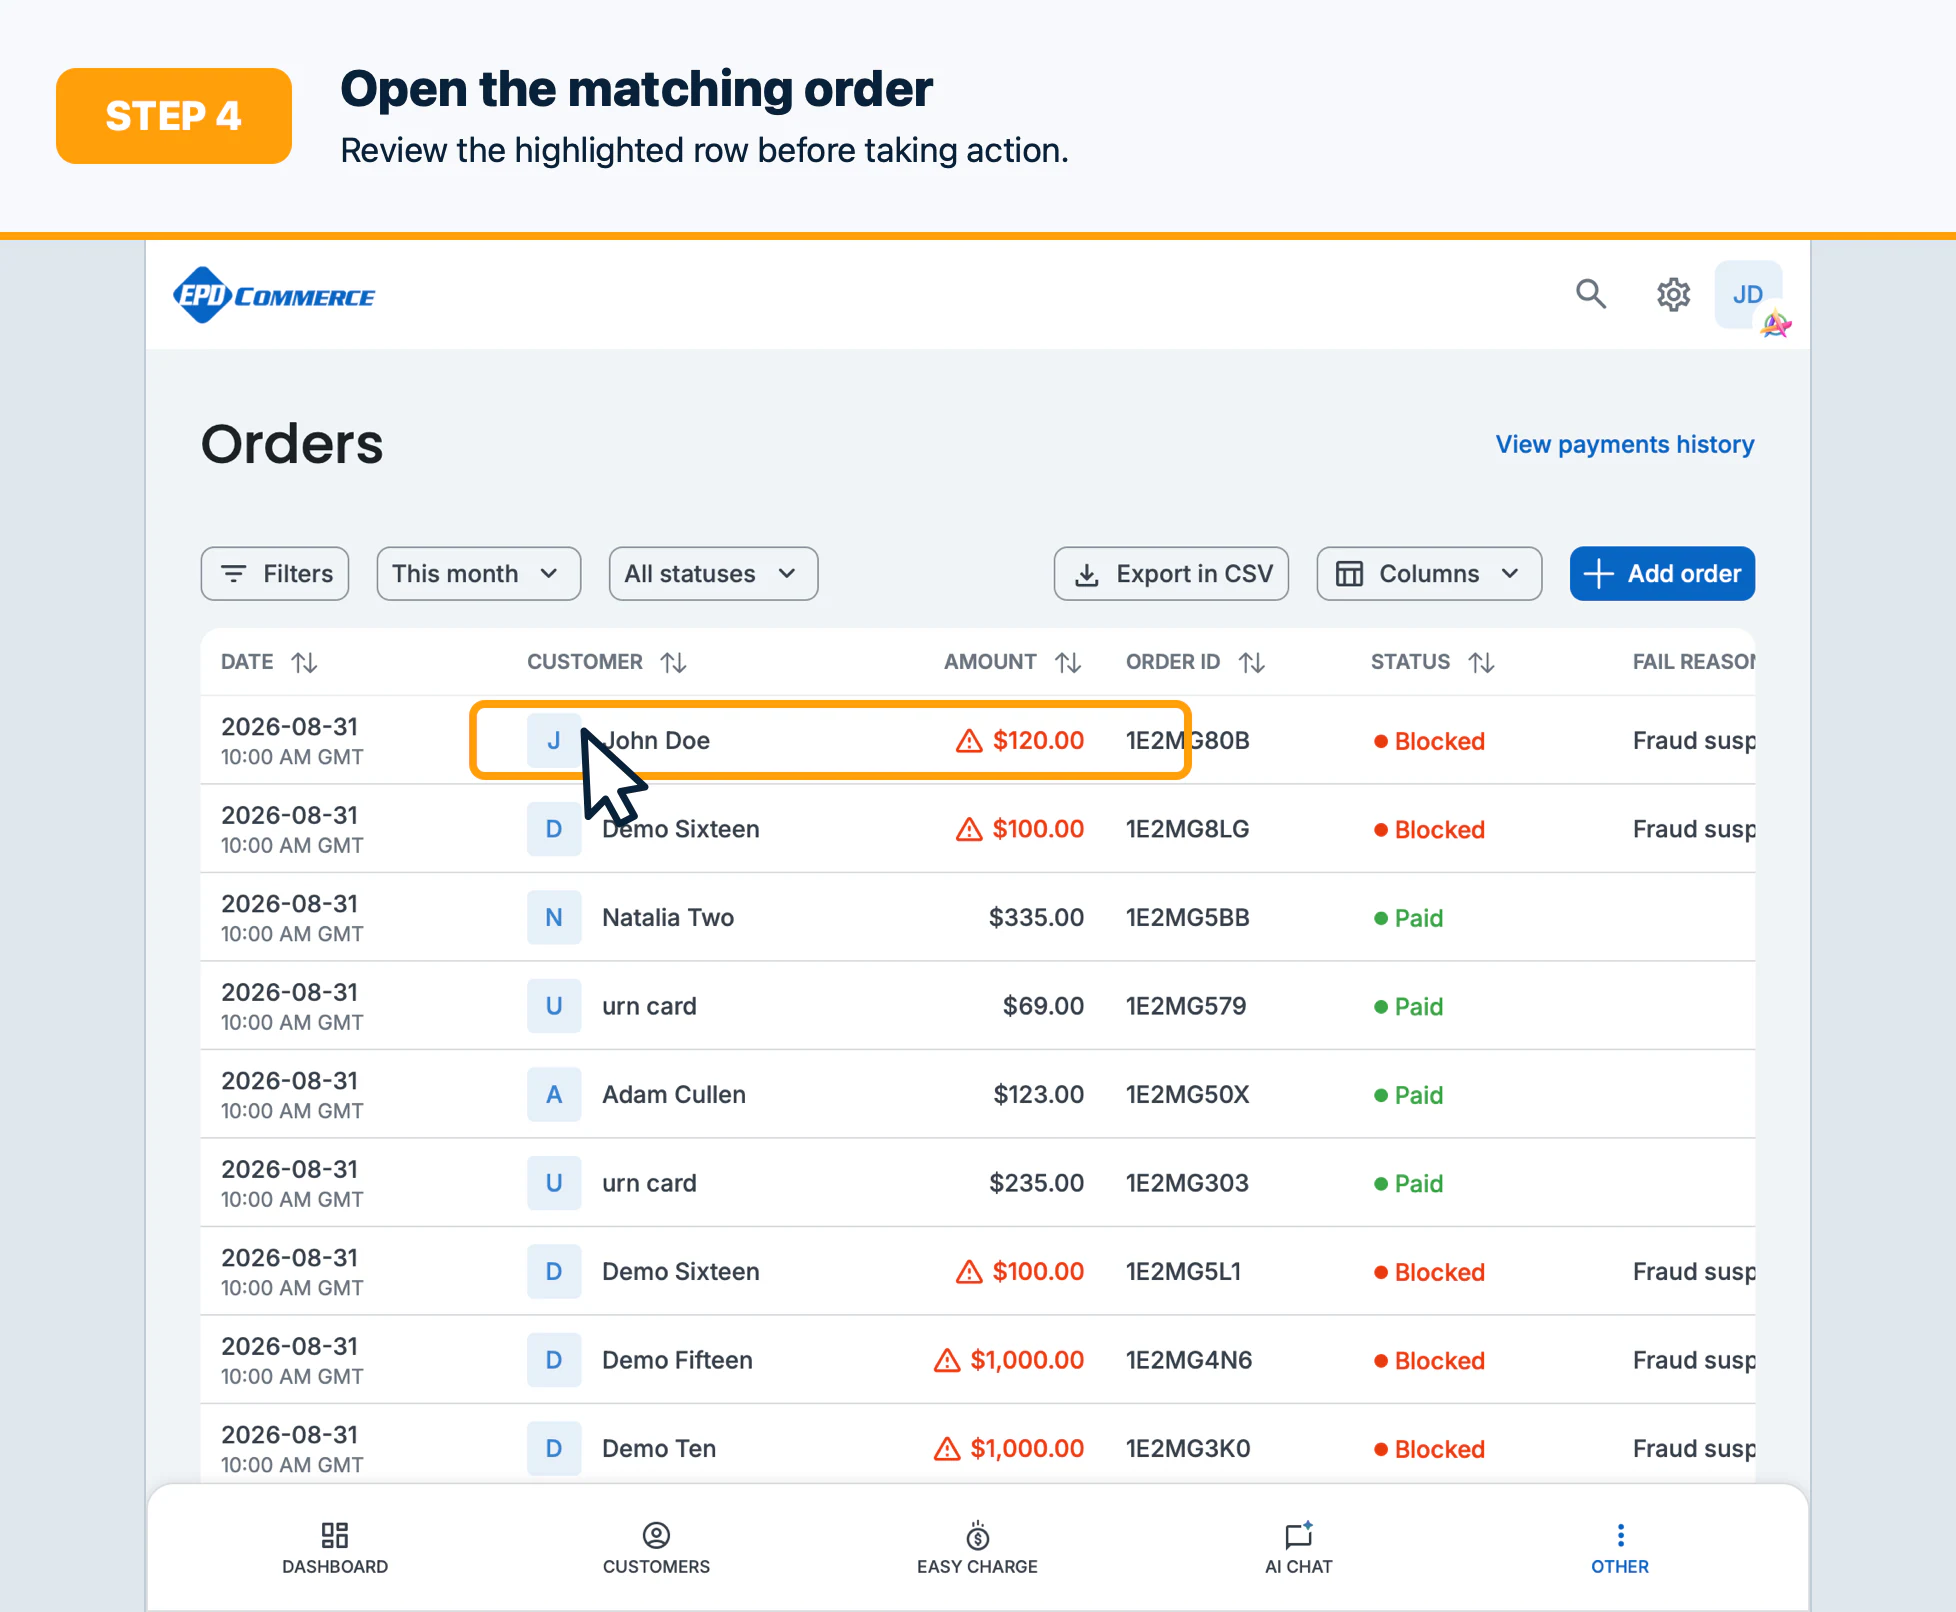Click warning icon on Demo Ten's amount

point(947,1449)
